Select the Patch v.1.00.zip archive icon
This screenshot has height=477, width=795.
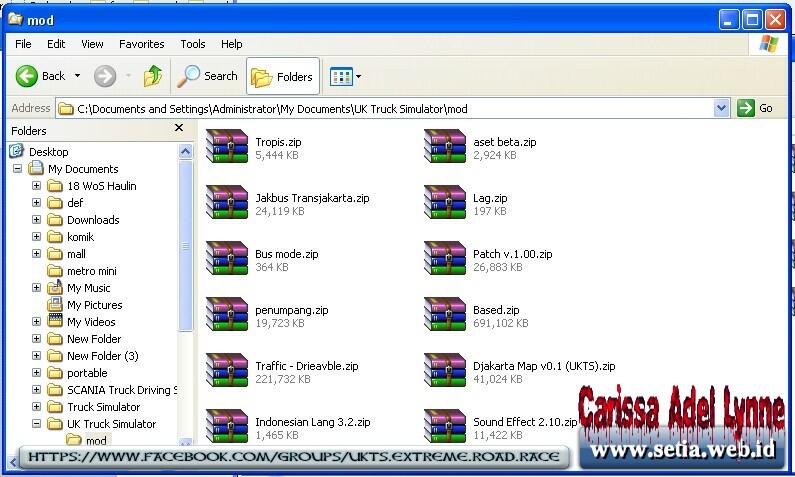click(445, 259)
